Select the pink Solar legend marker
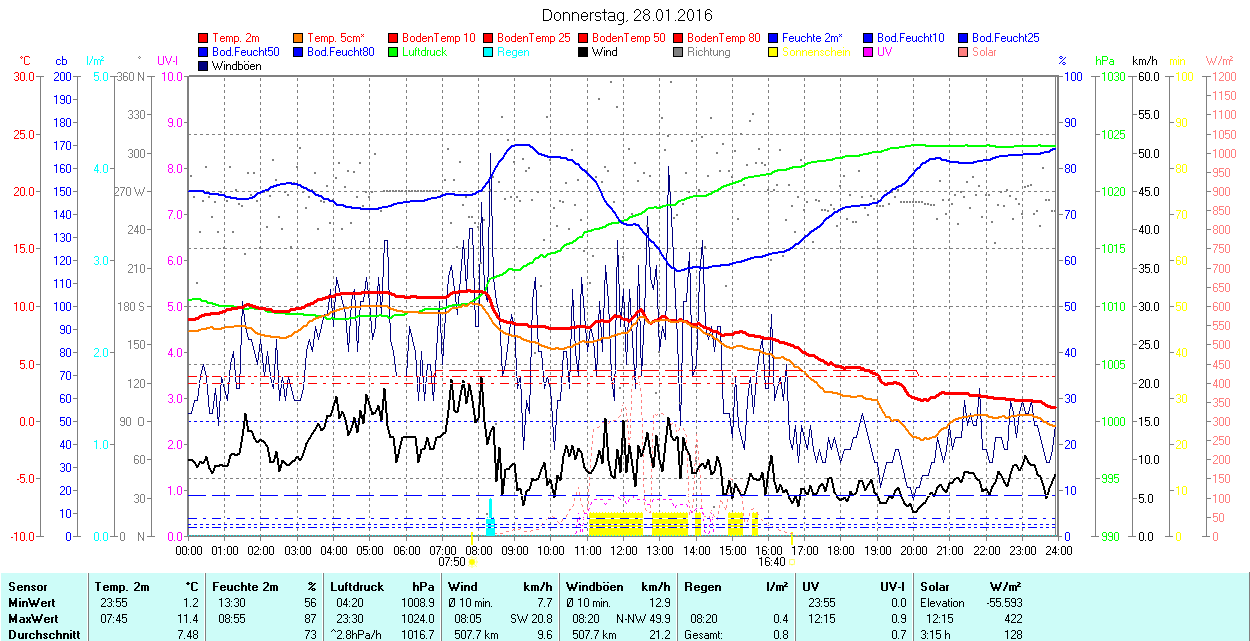The width and height of the screenshot is (1250, 641). [x=964, y=52]
